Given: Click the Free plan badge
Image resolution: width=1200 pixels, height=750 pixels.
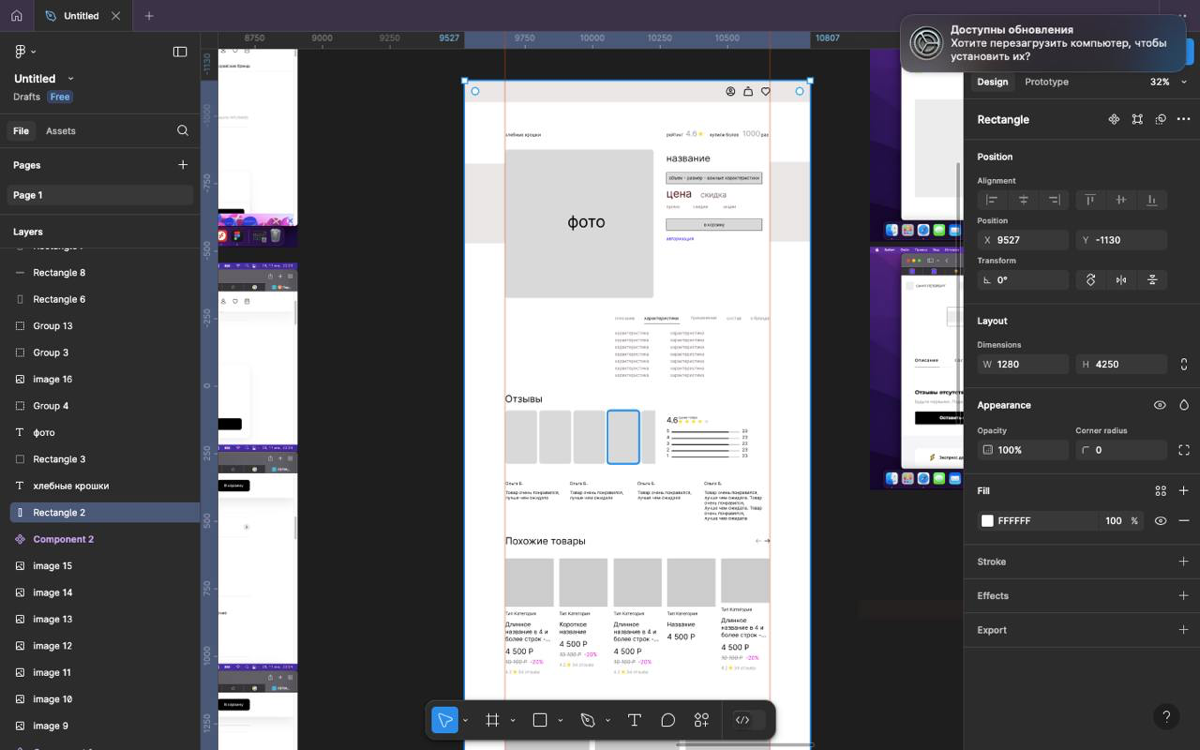Looking at the screenshot, I should 60,97.
